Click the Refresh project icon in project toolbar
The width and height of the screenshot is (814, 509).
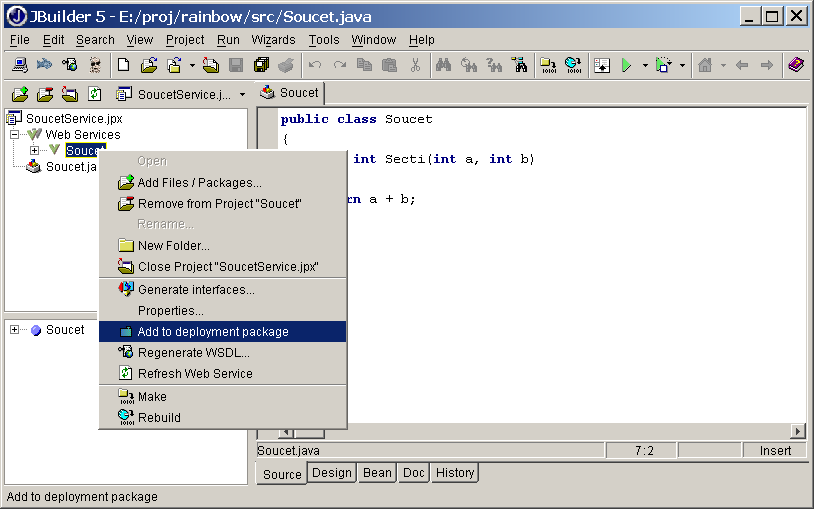[x=95, y=94]
